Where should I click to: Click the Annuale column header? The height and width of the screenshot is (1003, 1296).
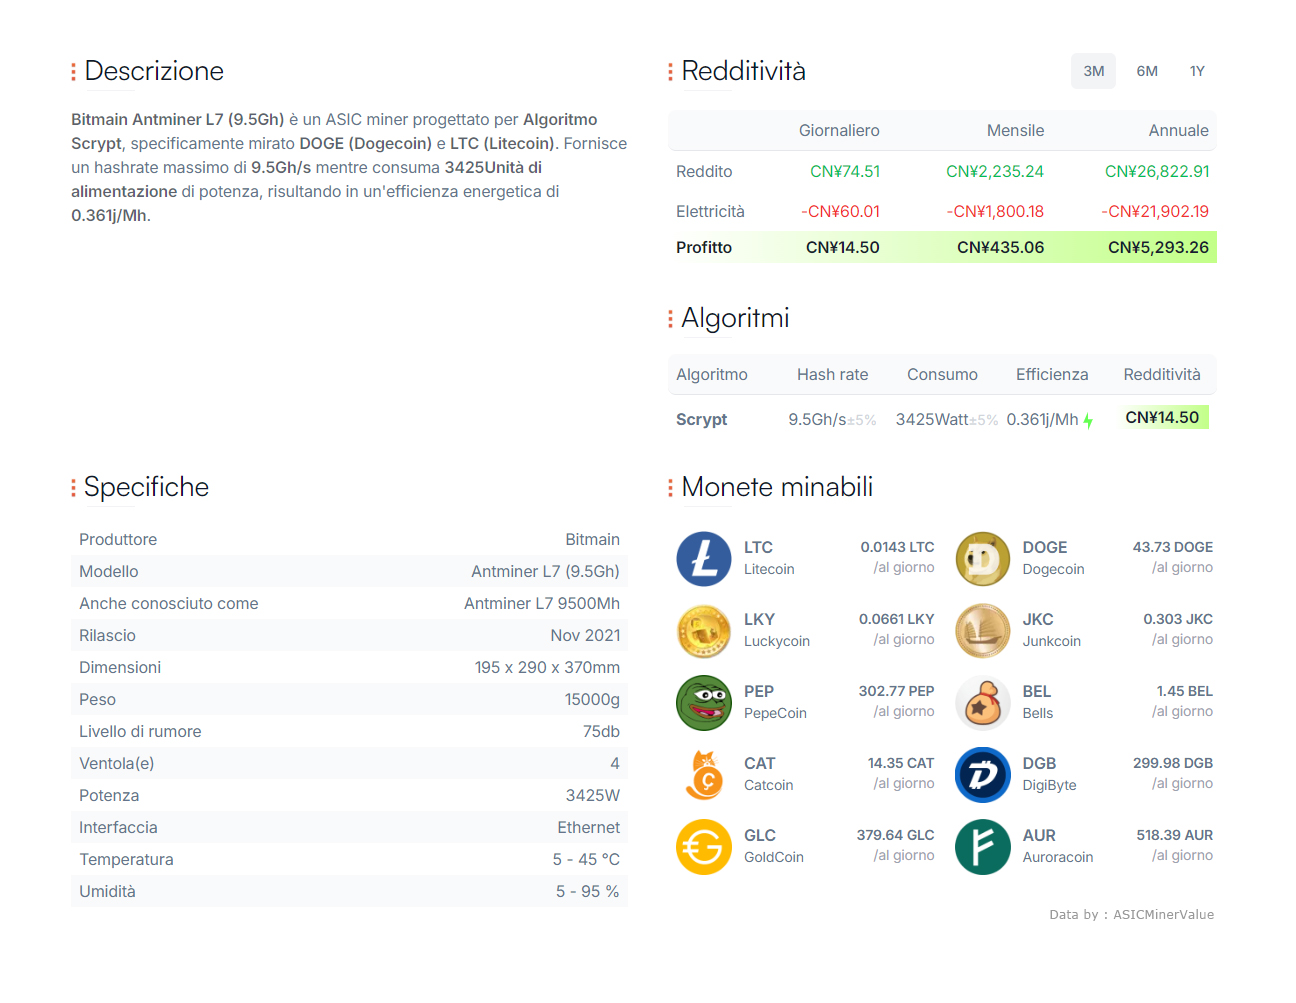coord(1178,130)
